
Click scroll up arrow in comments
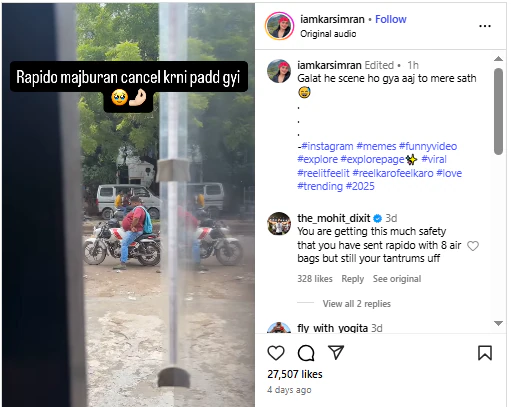tap(498, 59)
